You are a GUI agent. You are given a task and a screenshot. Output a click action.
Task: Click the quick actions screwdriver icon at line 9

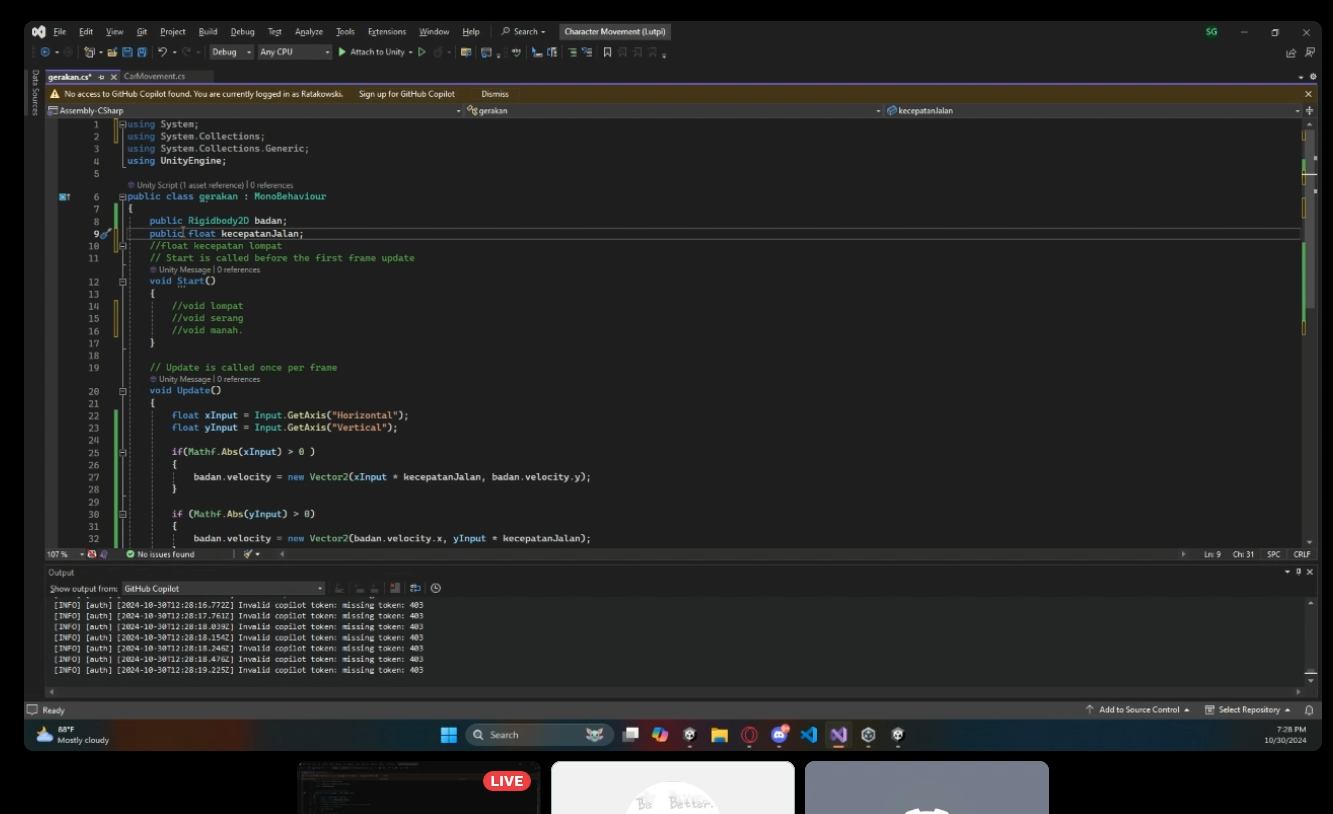point(105,234)
